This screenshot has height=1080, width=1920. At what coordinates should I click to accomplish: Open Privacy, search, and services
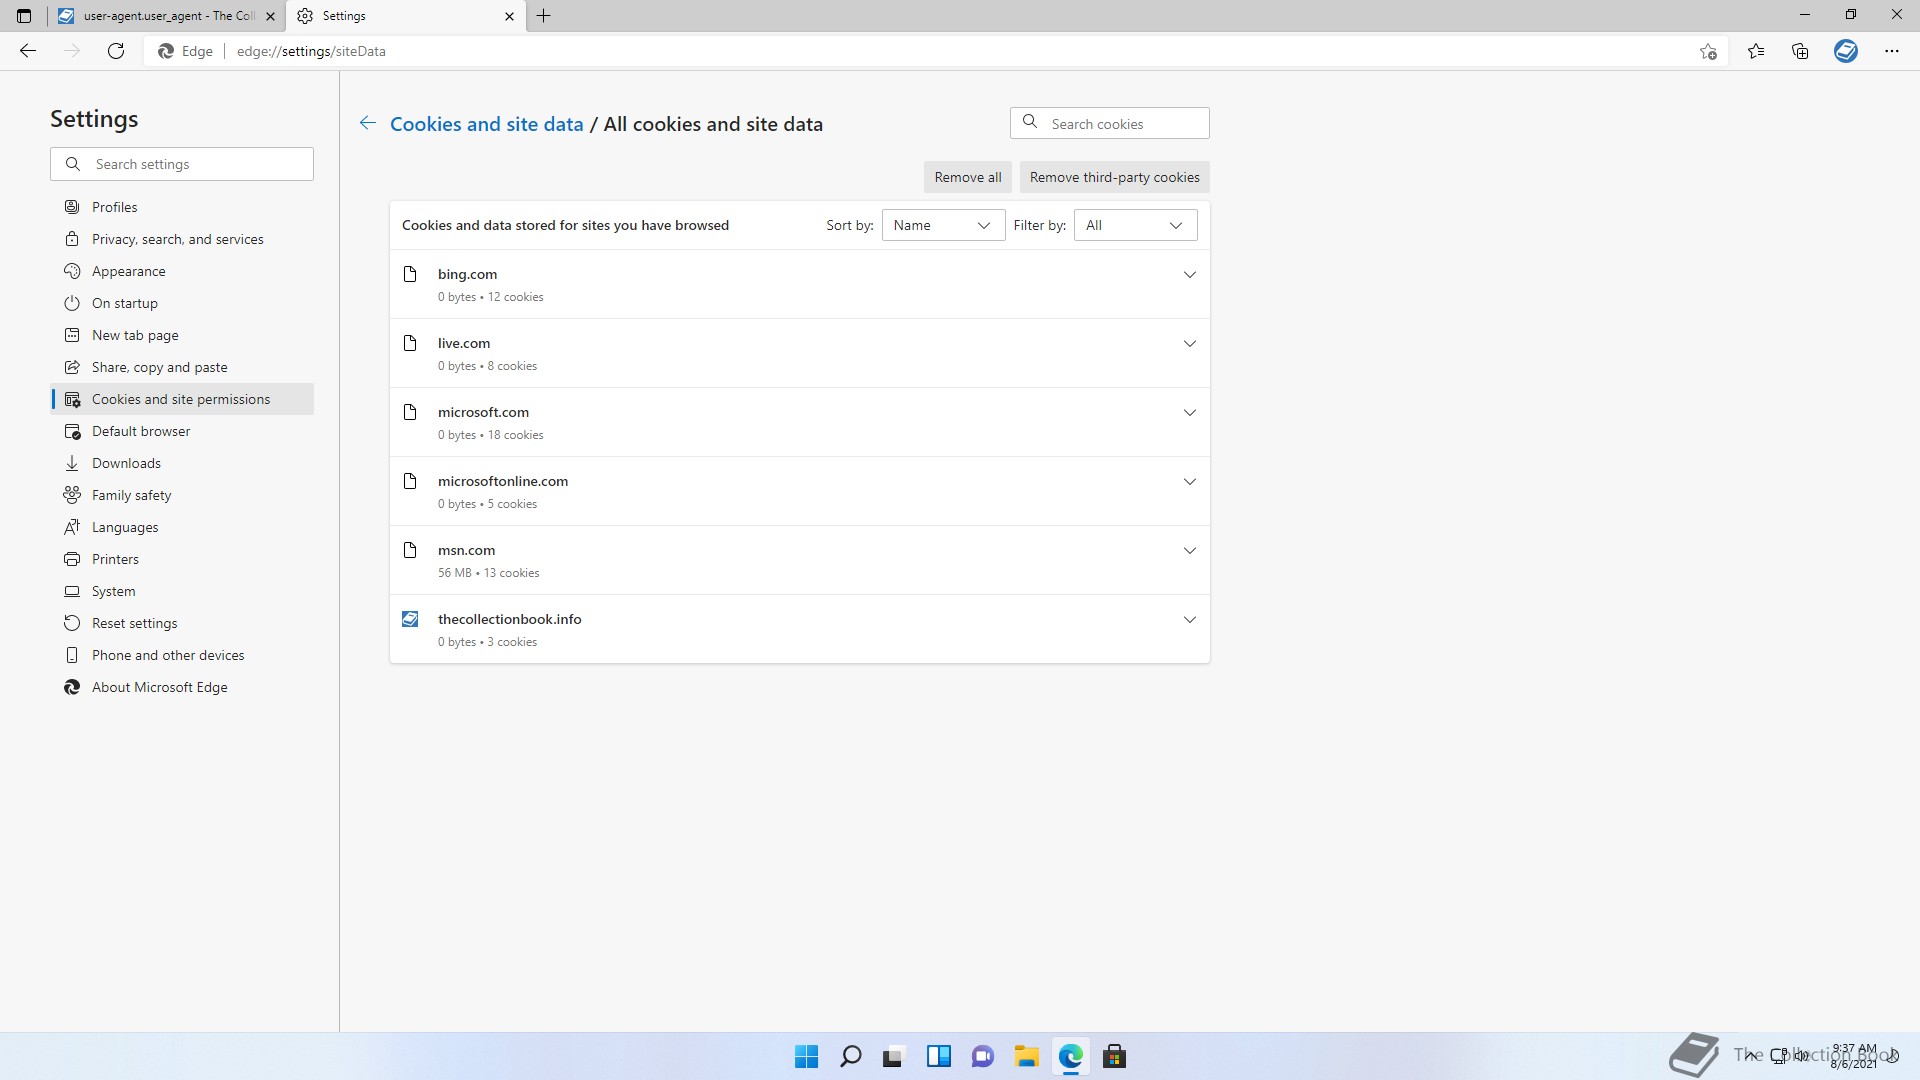(x=182, y=239)
